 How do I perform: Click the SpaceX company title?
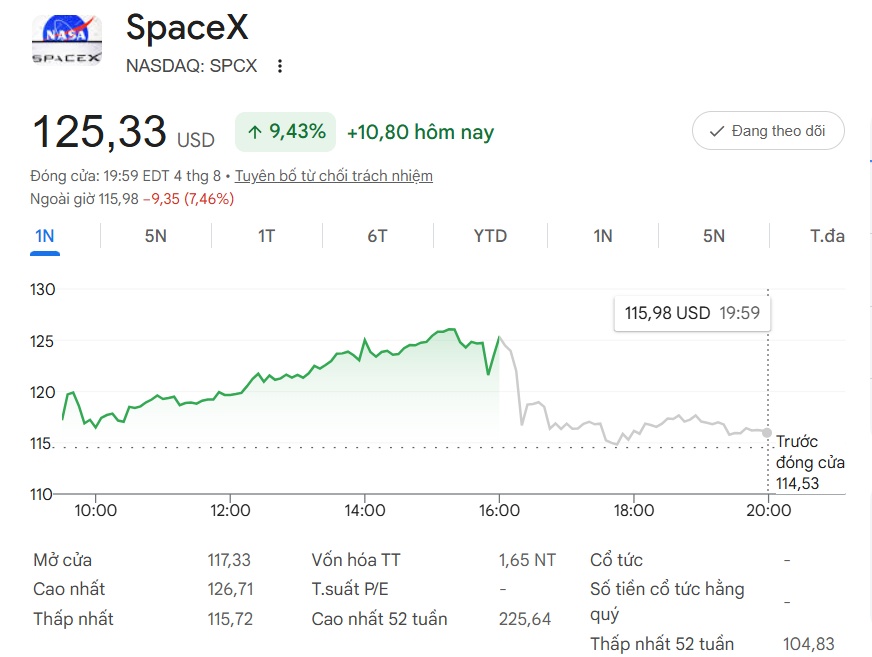187,27
